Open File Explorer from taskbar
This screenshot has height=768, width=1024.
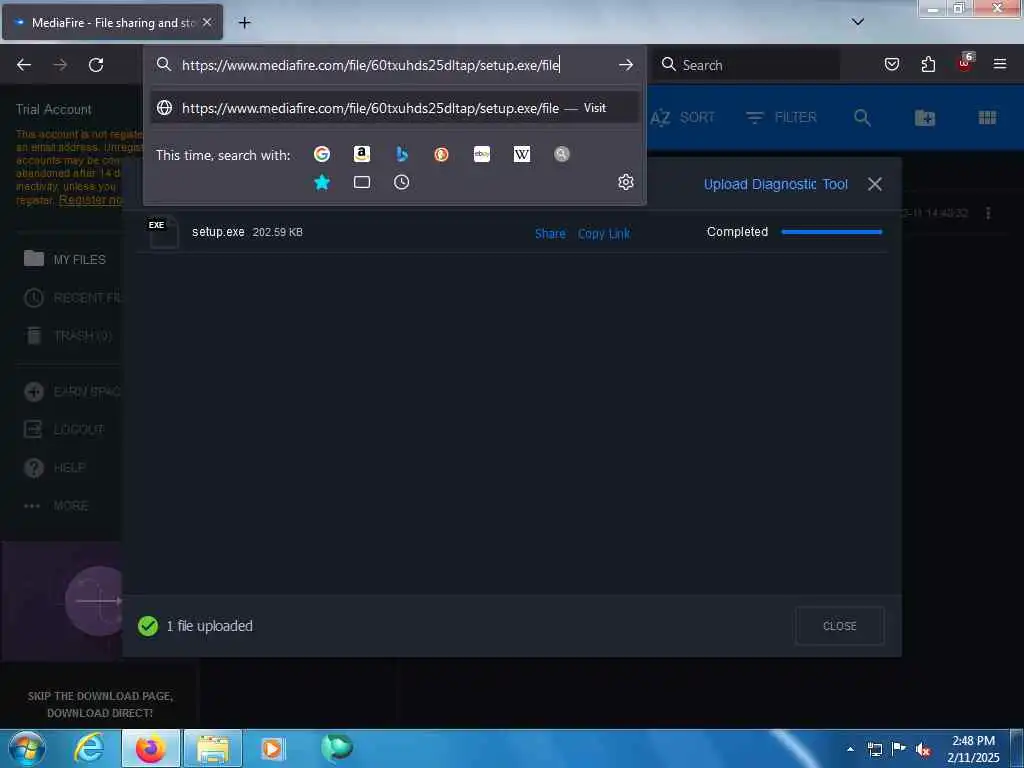pyautogui.click(x=213, y=748)
